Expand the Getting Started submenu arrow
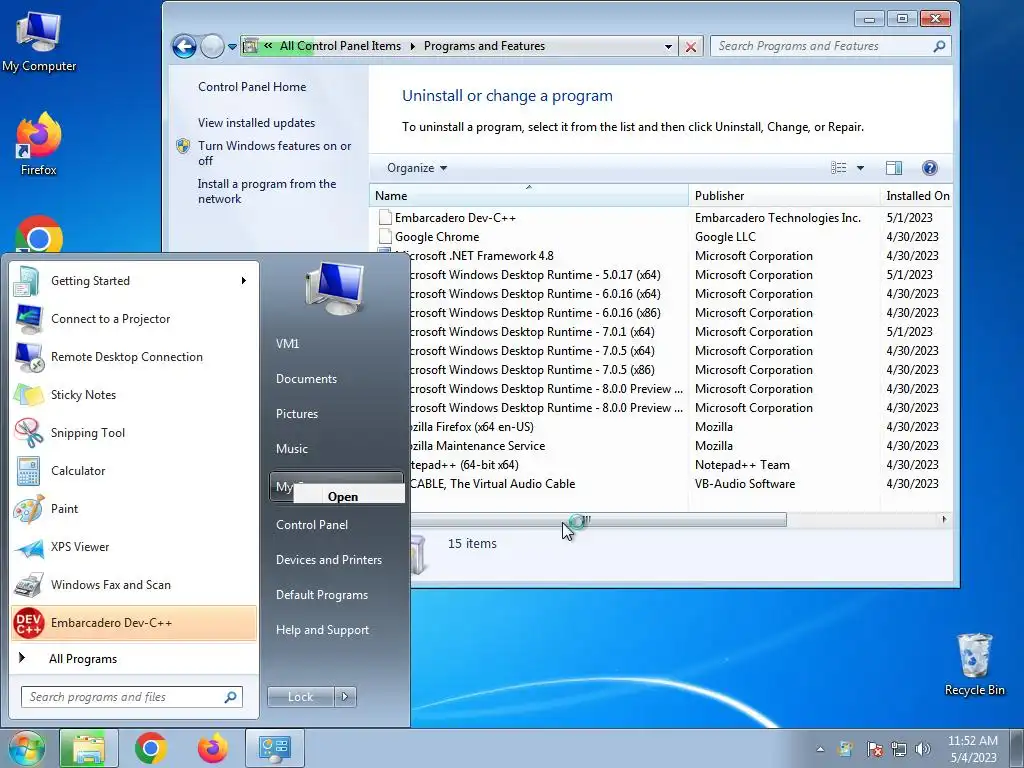This screenshot has width=1024, height=768. click(x=244, y=281)
